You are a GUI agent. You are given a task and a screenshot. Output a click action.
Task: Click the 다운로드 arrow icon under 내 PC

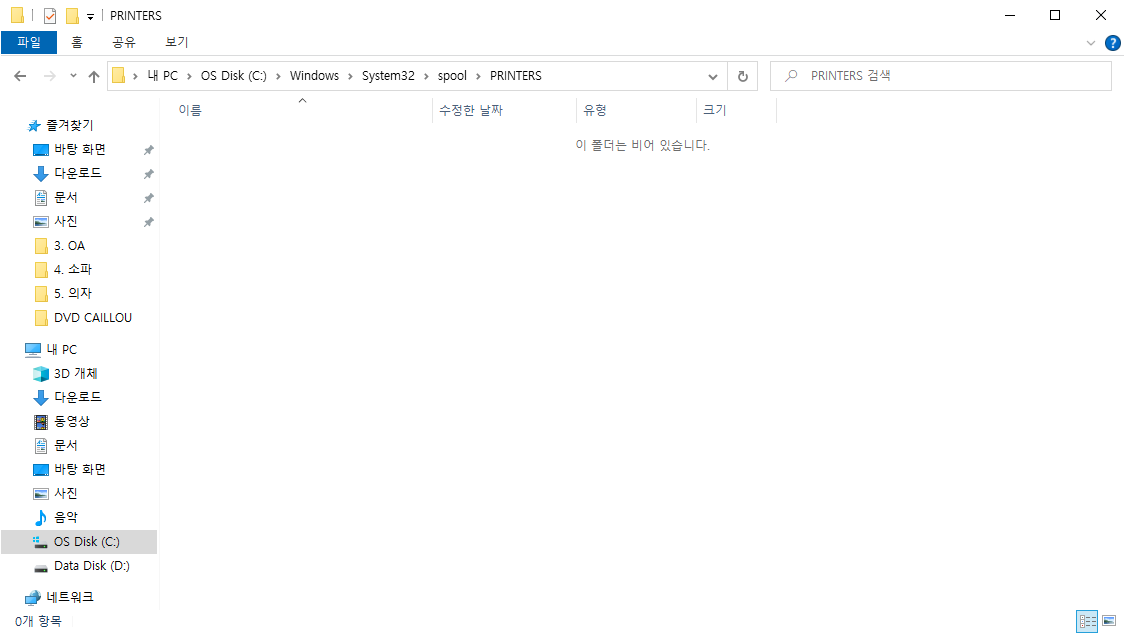(x=41, y=398)
